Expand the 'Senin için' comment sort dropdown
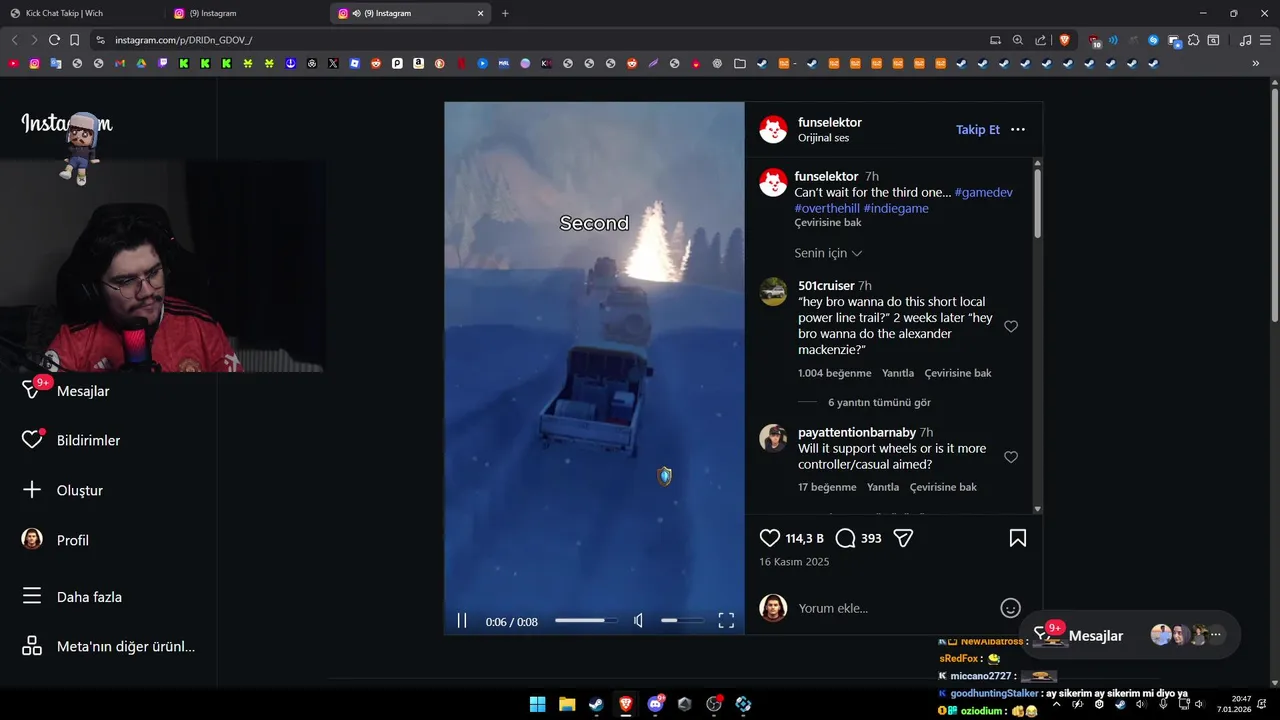This screenshot has height=720, width=1280. (x=828, y=253)
